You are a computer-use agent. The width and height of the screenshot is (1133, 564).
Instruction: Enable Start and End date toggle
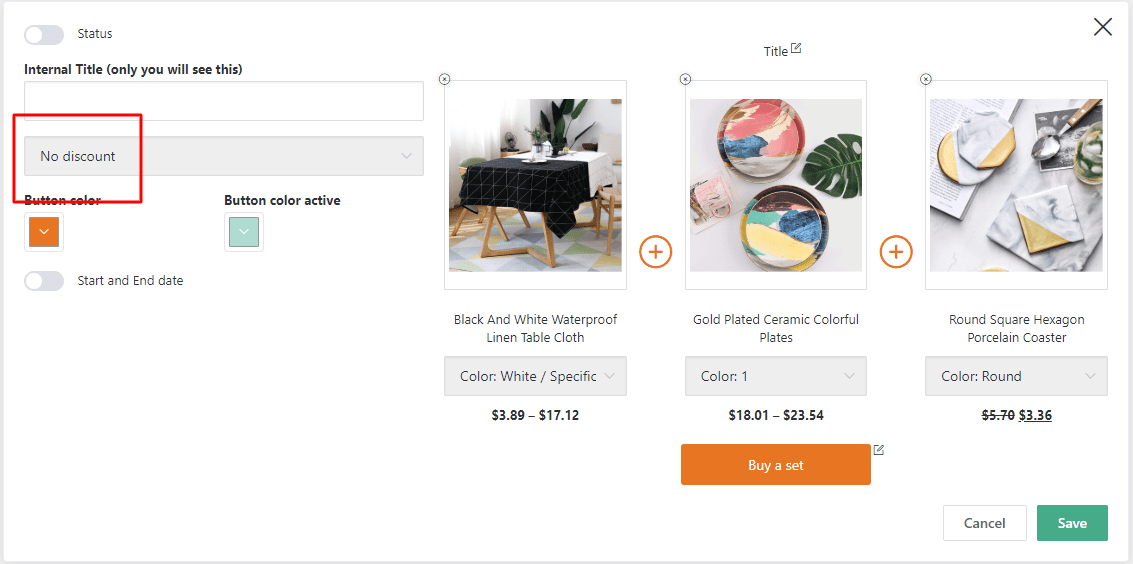tap(44, 281)
